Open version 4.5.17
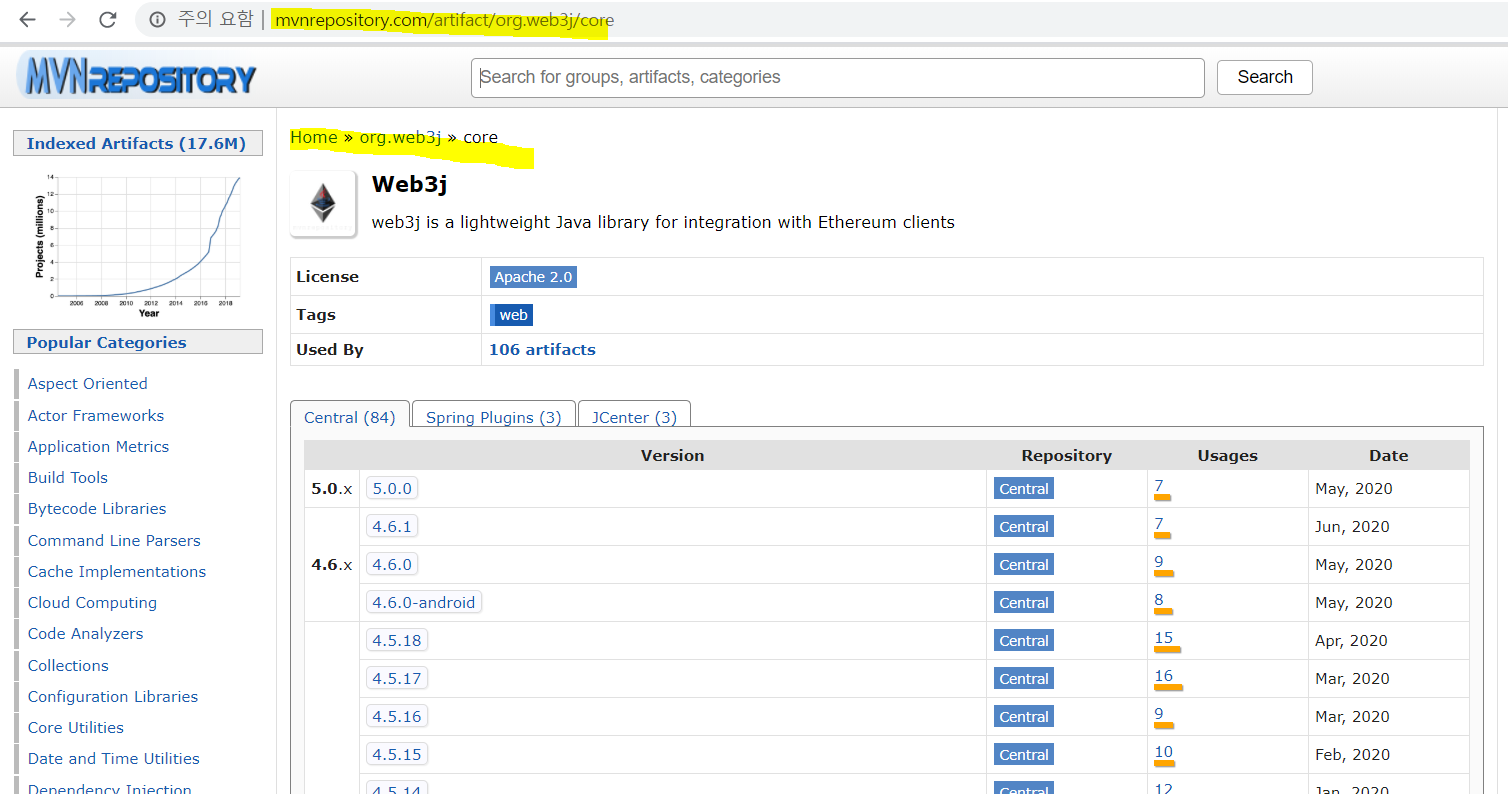This screenshot has height=794, width=1508. click(x=397, y=679)
